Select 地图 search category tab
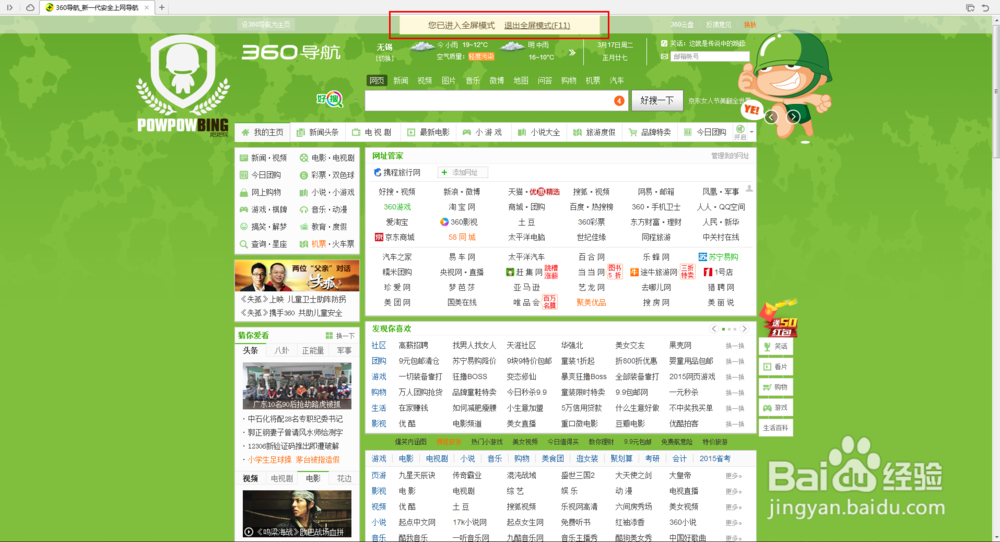1000x542 pixels. 521,80
